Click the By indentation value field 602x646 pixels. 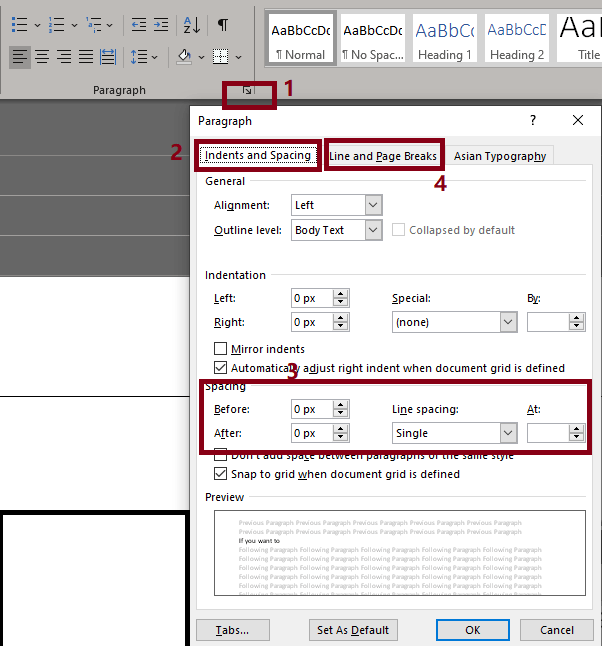[548, 322]
